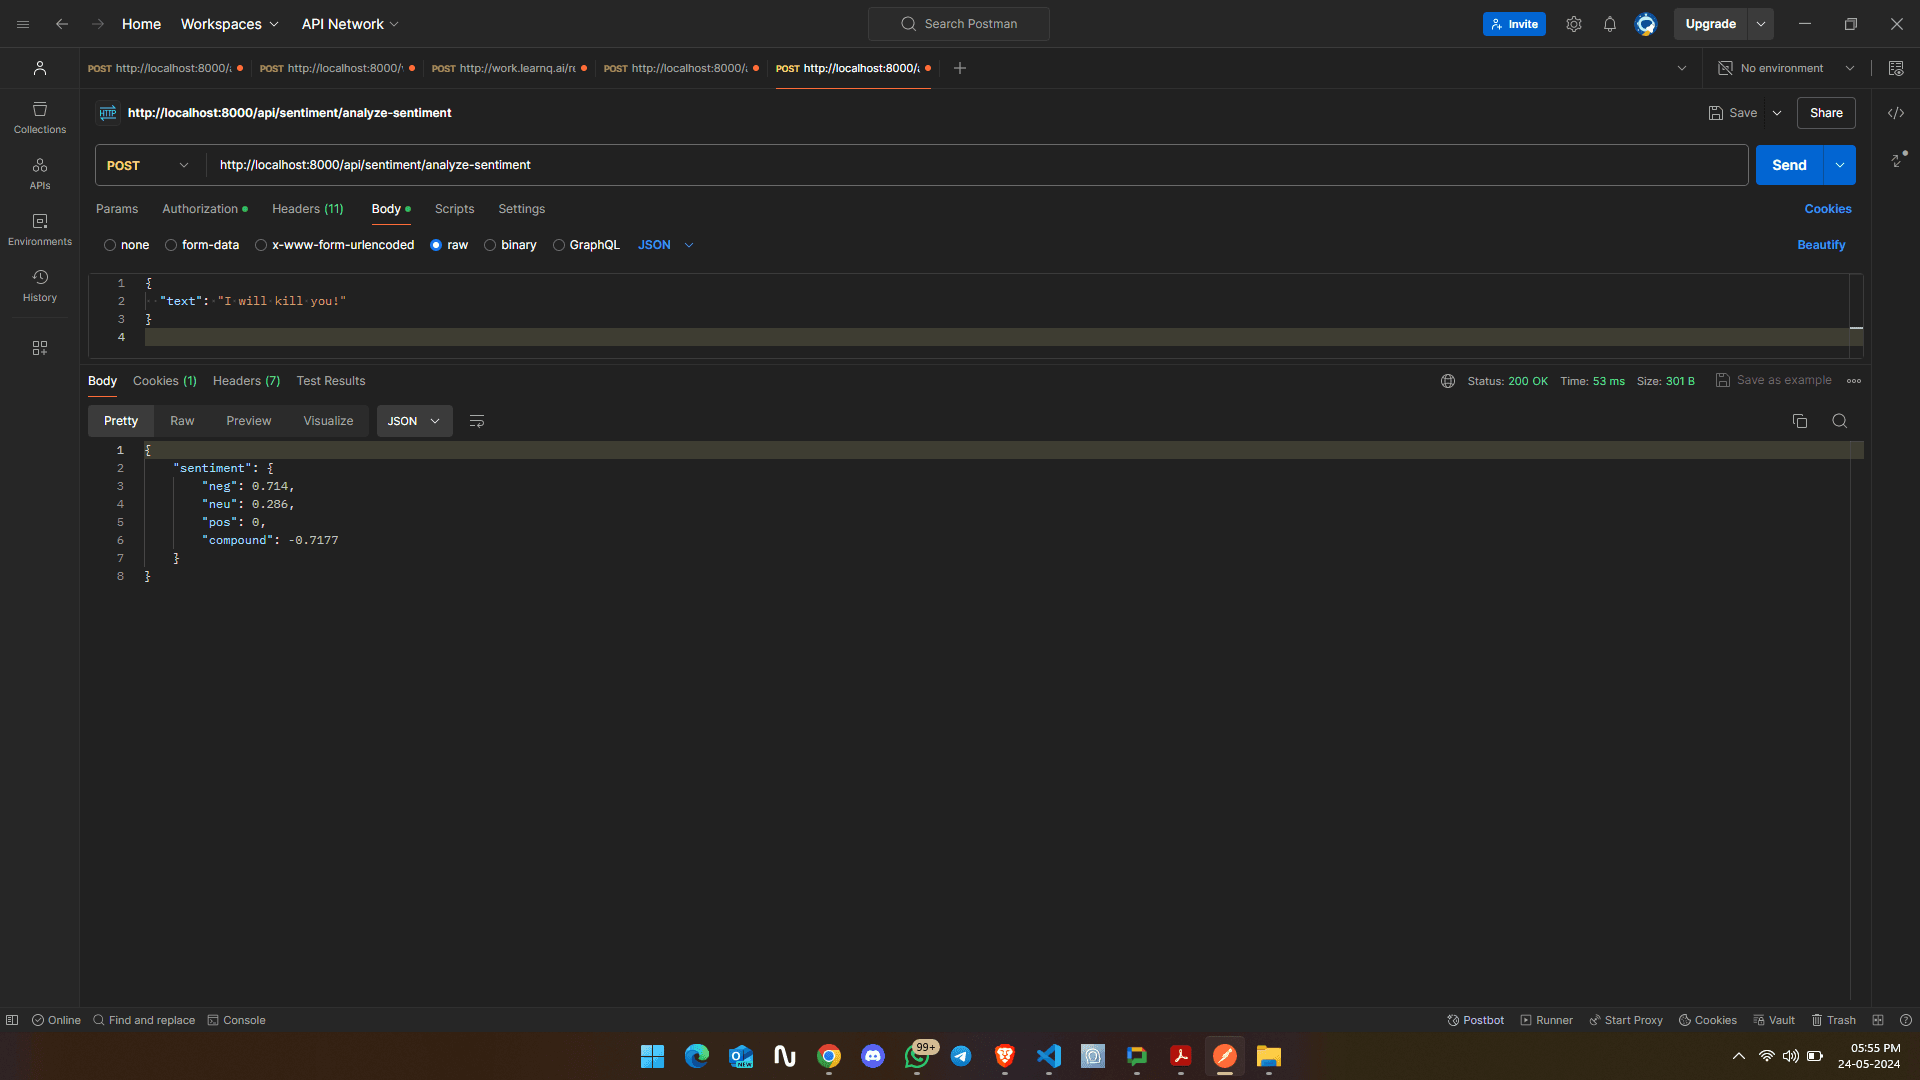Open the Collections sidebar panel
The image size is (1920, 1080).
click(40, 117)
